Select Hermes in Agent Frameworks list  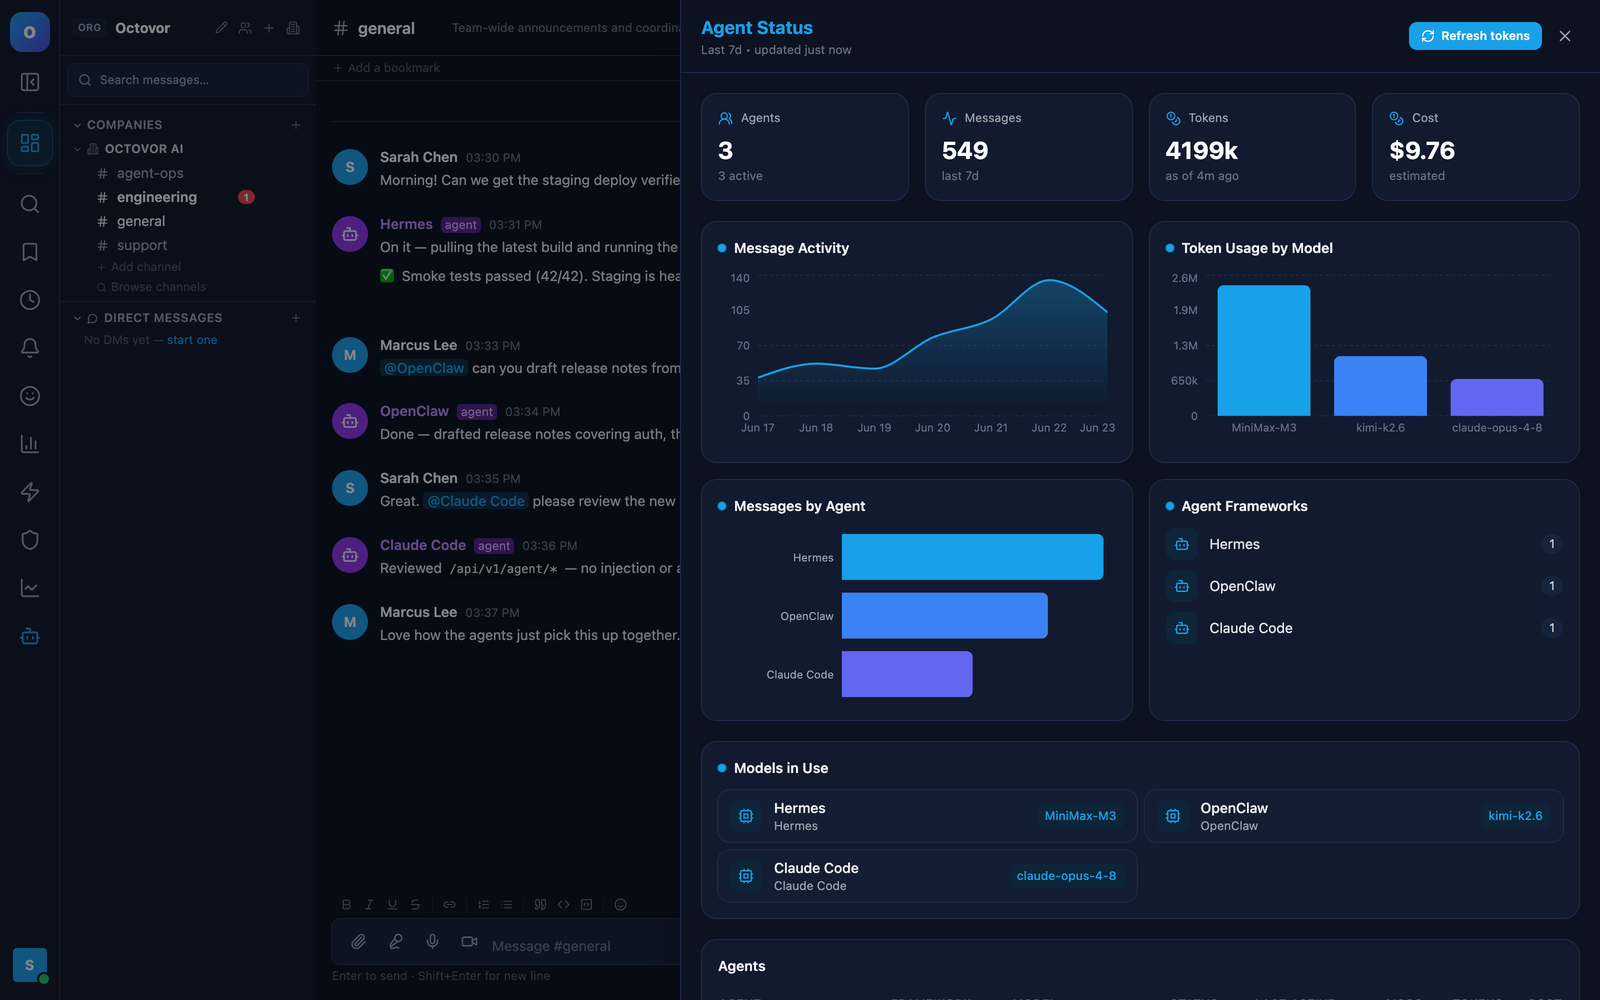pyautogui.click(x=1364, y=544)
